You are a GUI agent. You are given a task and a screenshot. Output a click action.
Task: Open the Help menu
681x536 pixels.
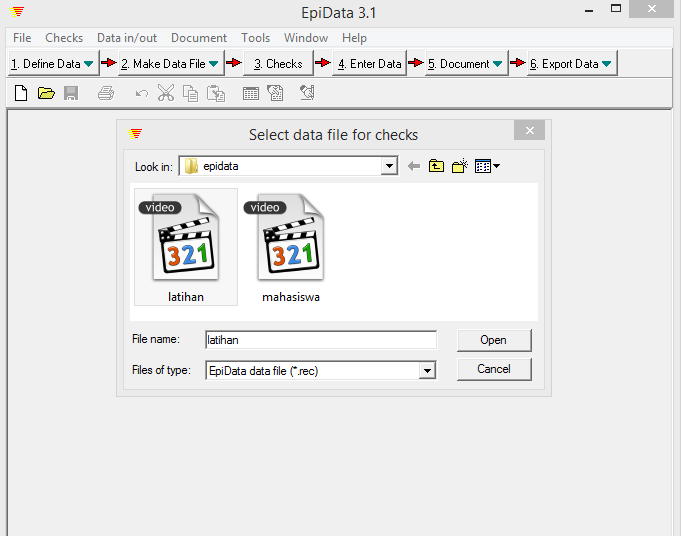tap(354, 38)
